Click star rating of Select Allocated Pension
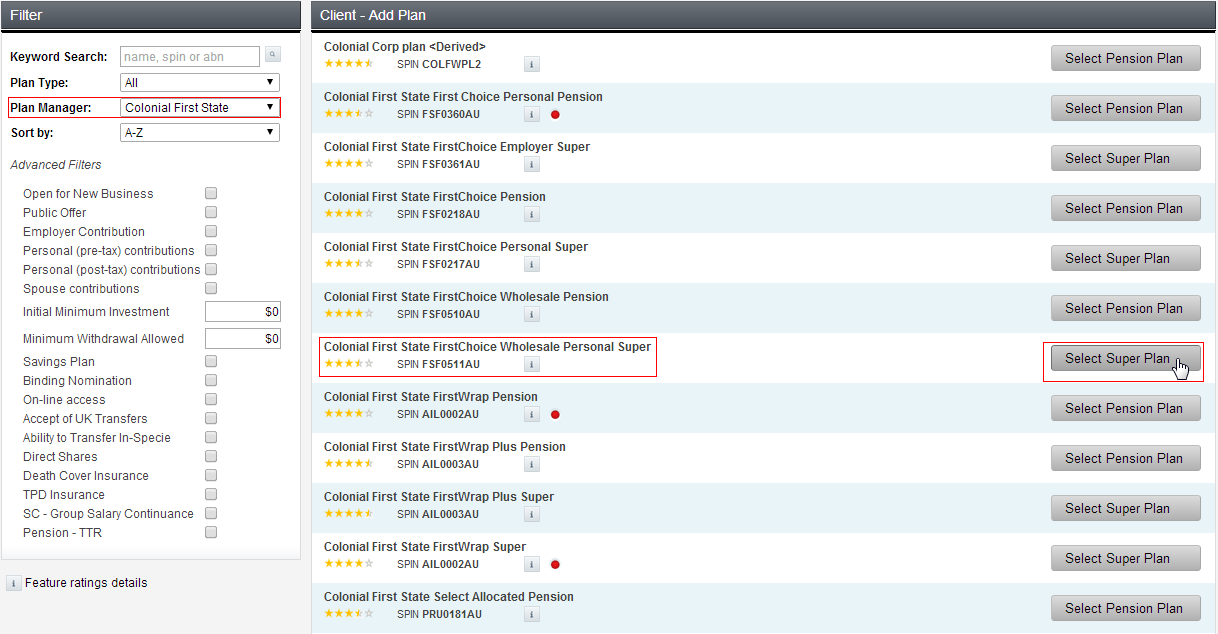 (x=348, y=614)
